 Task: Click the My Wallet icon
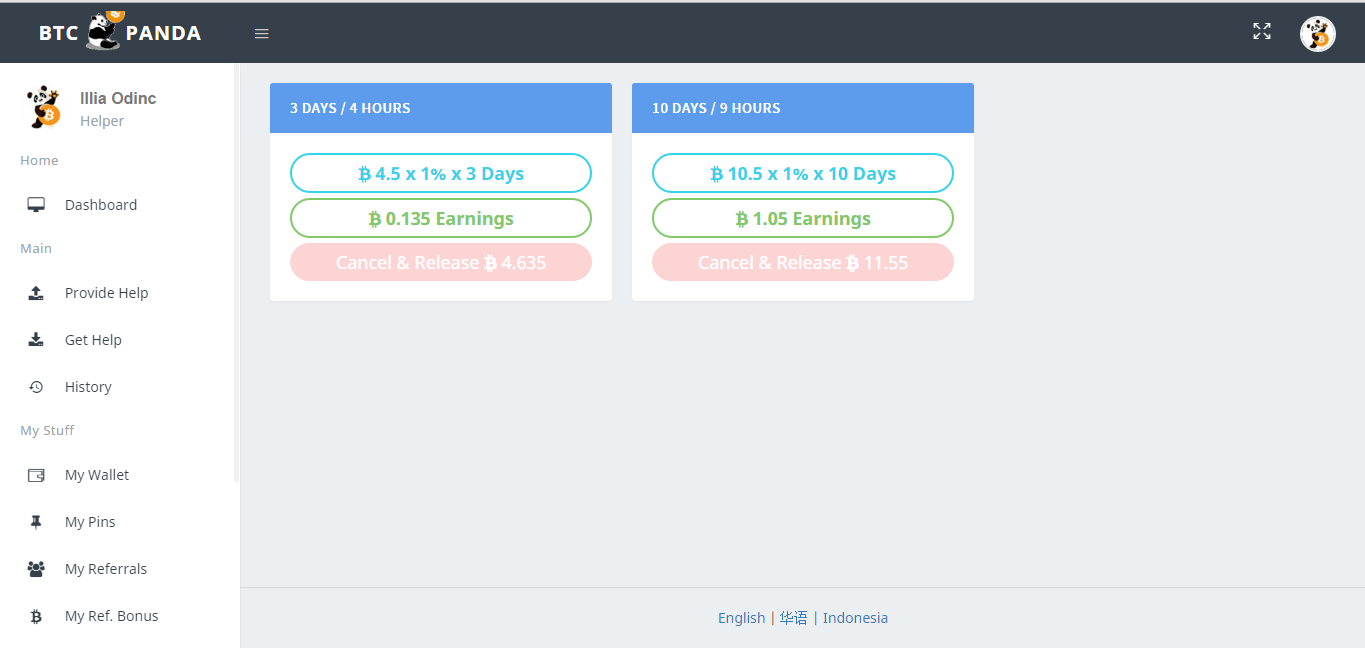36,475
